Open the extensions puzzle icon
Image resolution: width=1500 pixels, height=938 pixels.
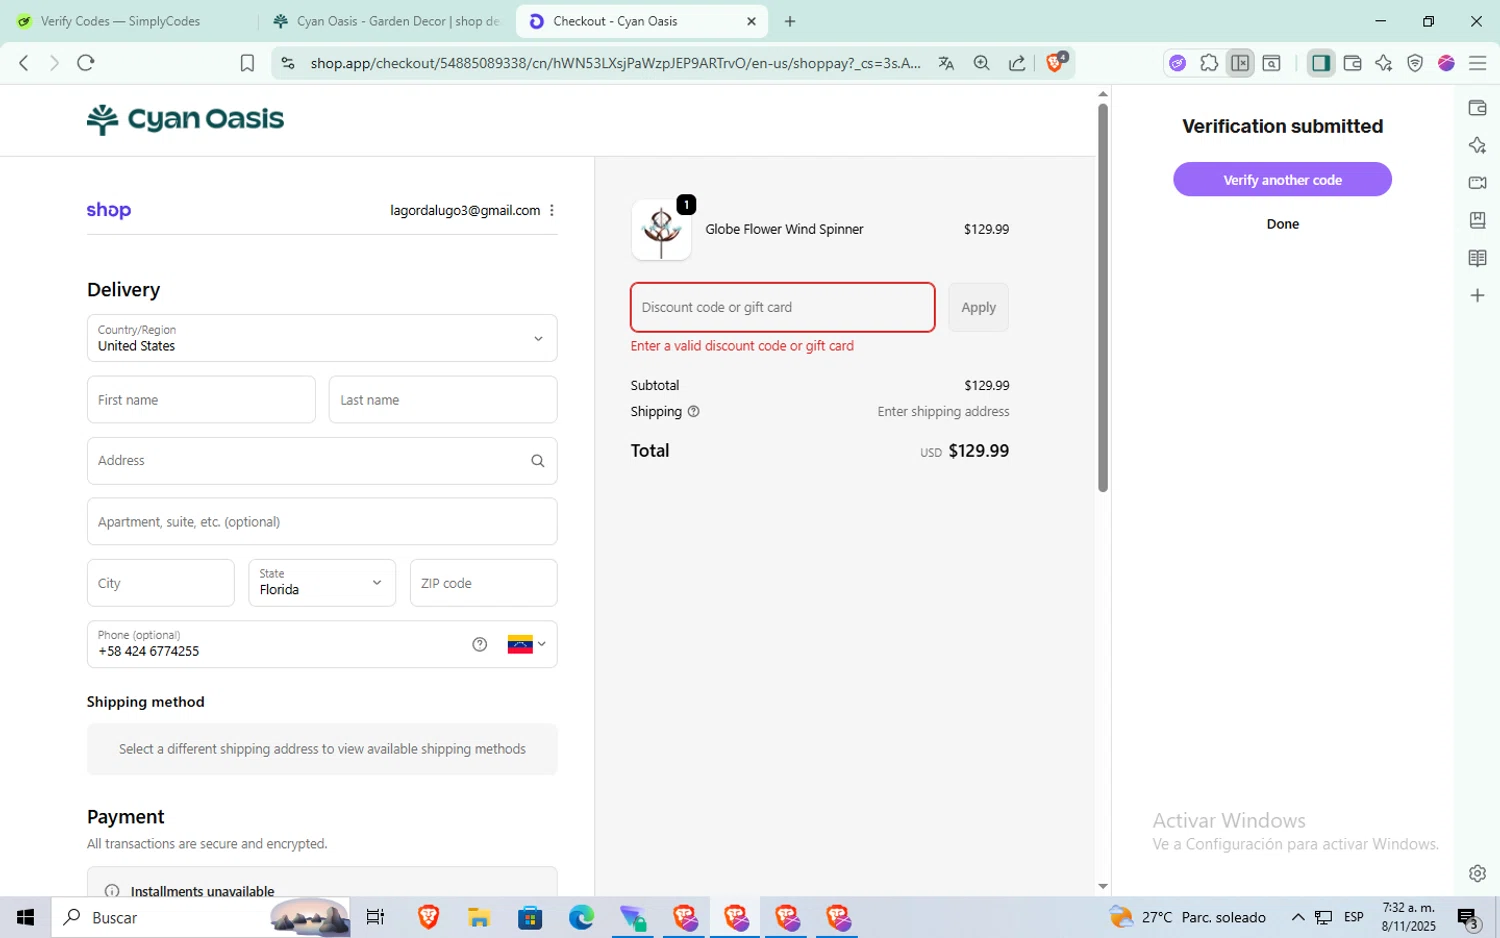[1209, 63]
